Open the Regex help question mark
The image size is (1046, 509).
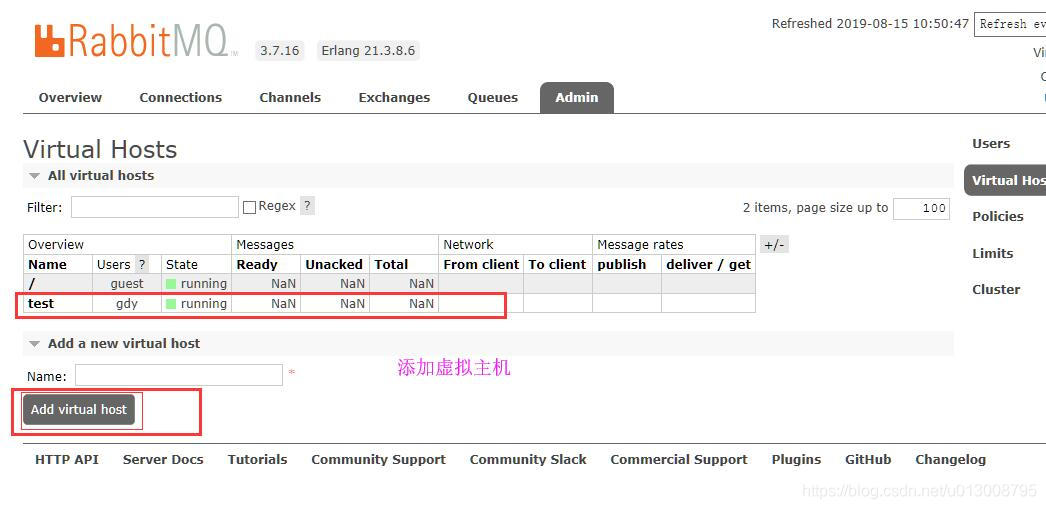(x=307, y=206)
